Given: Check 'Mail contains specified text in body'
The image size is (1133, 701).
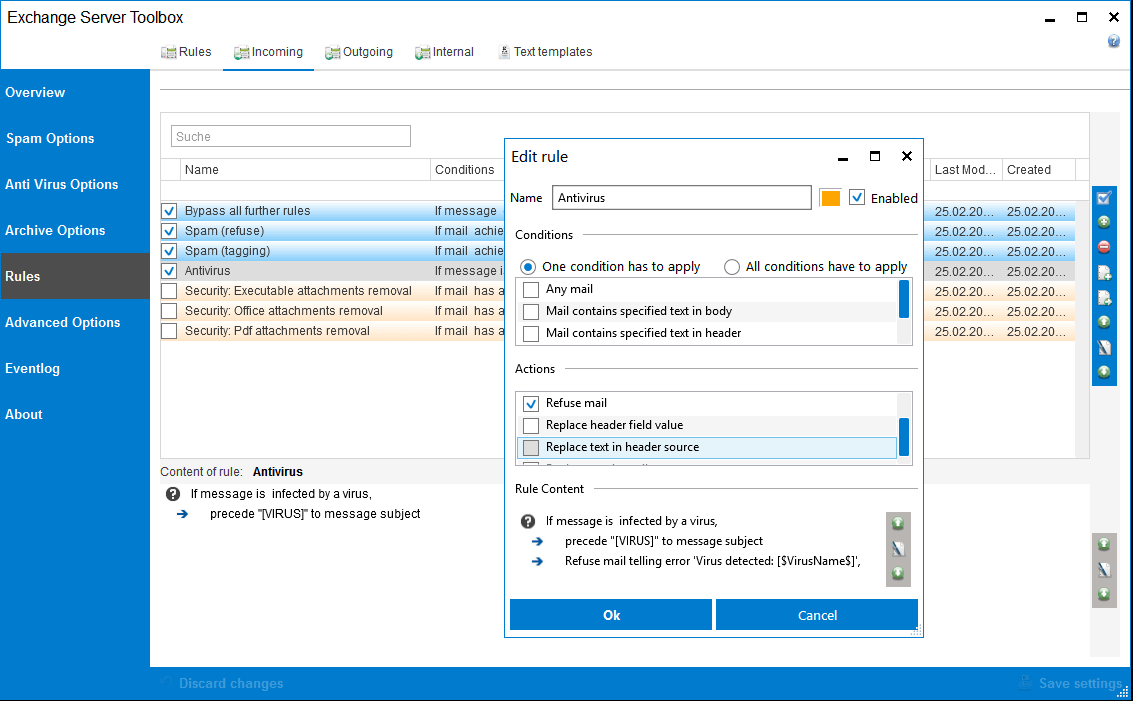Looking at the screenshot, I should point(531,311).
